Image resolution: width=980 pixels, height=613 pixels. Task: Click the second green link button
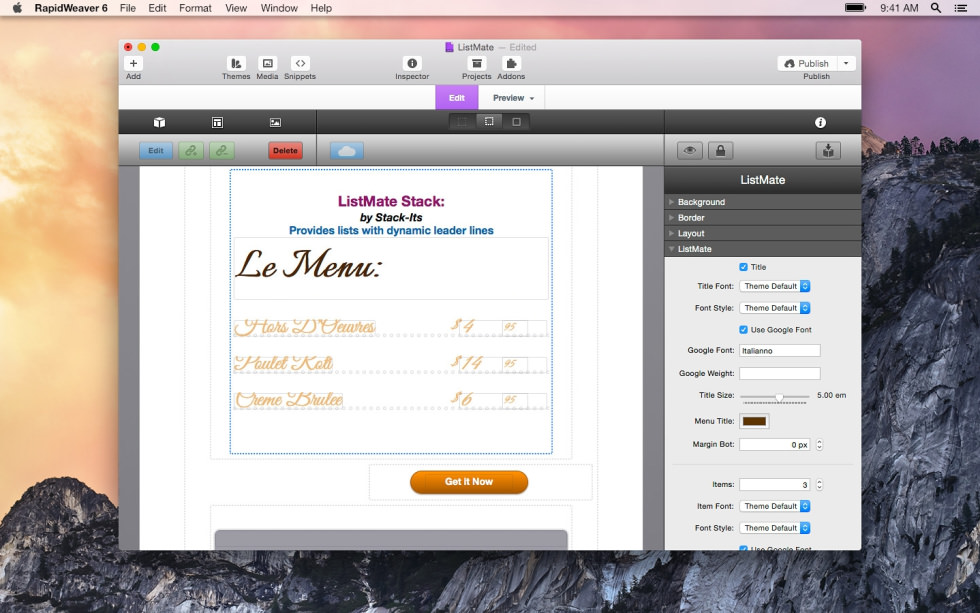tap(222, 151)
